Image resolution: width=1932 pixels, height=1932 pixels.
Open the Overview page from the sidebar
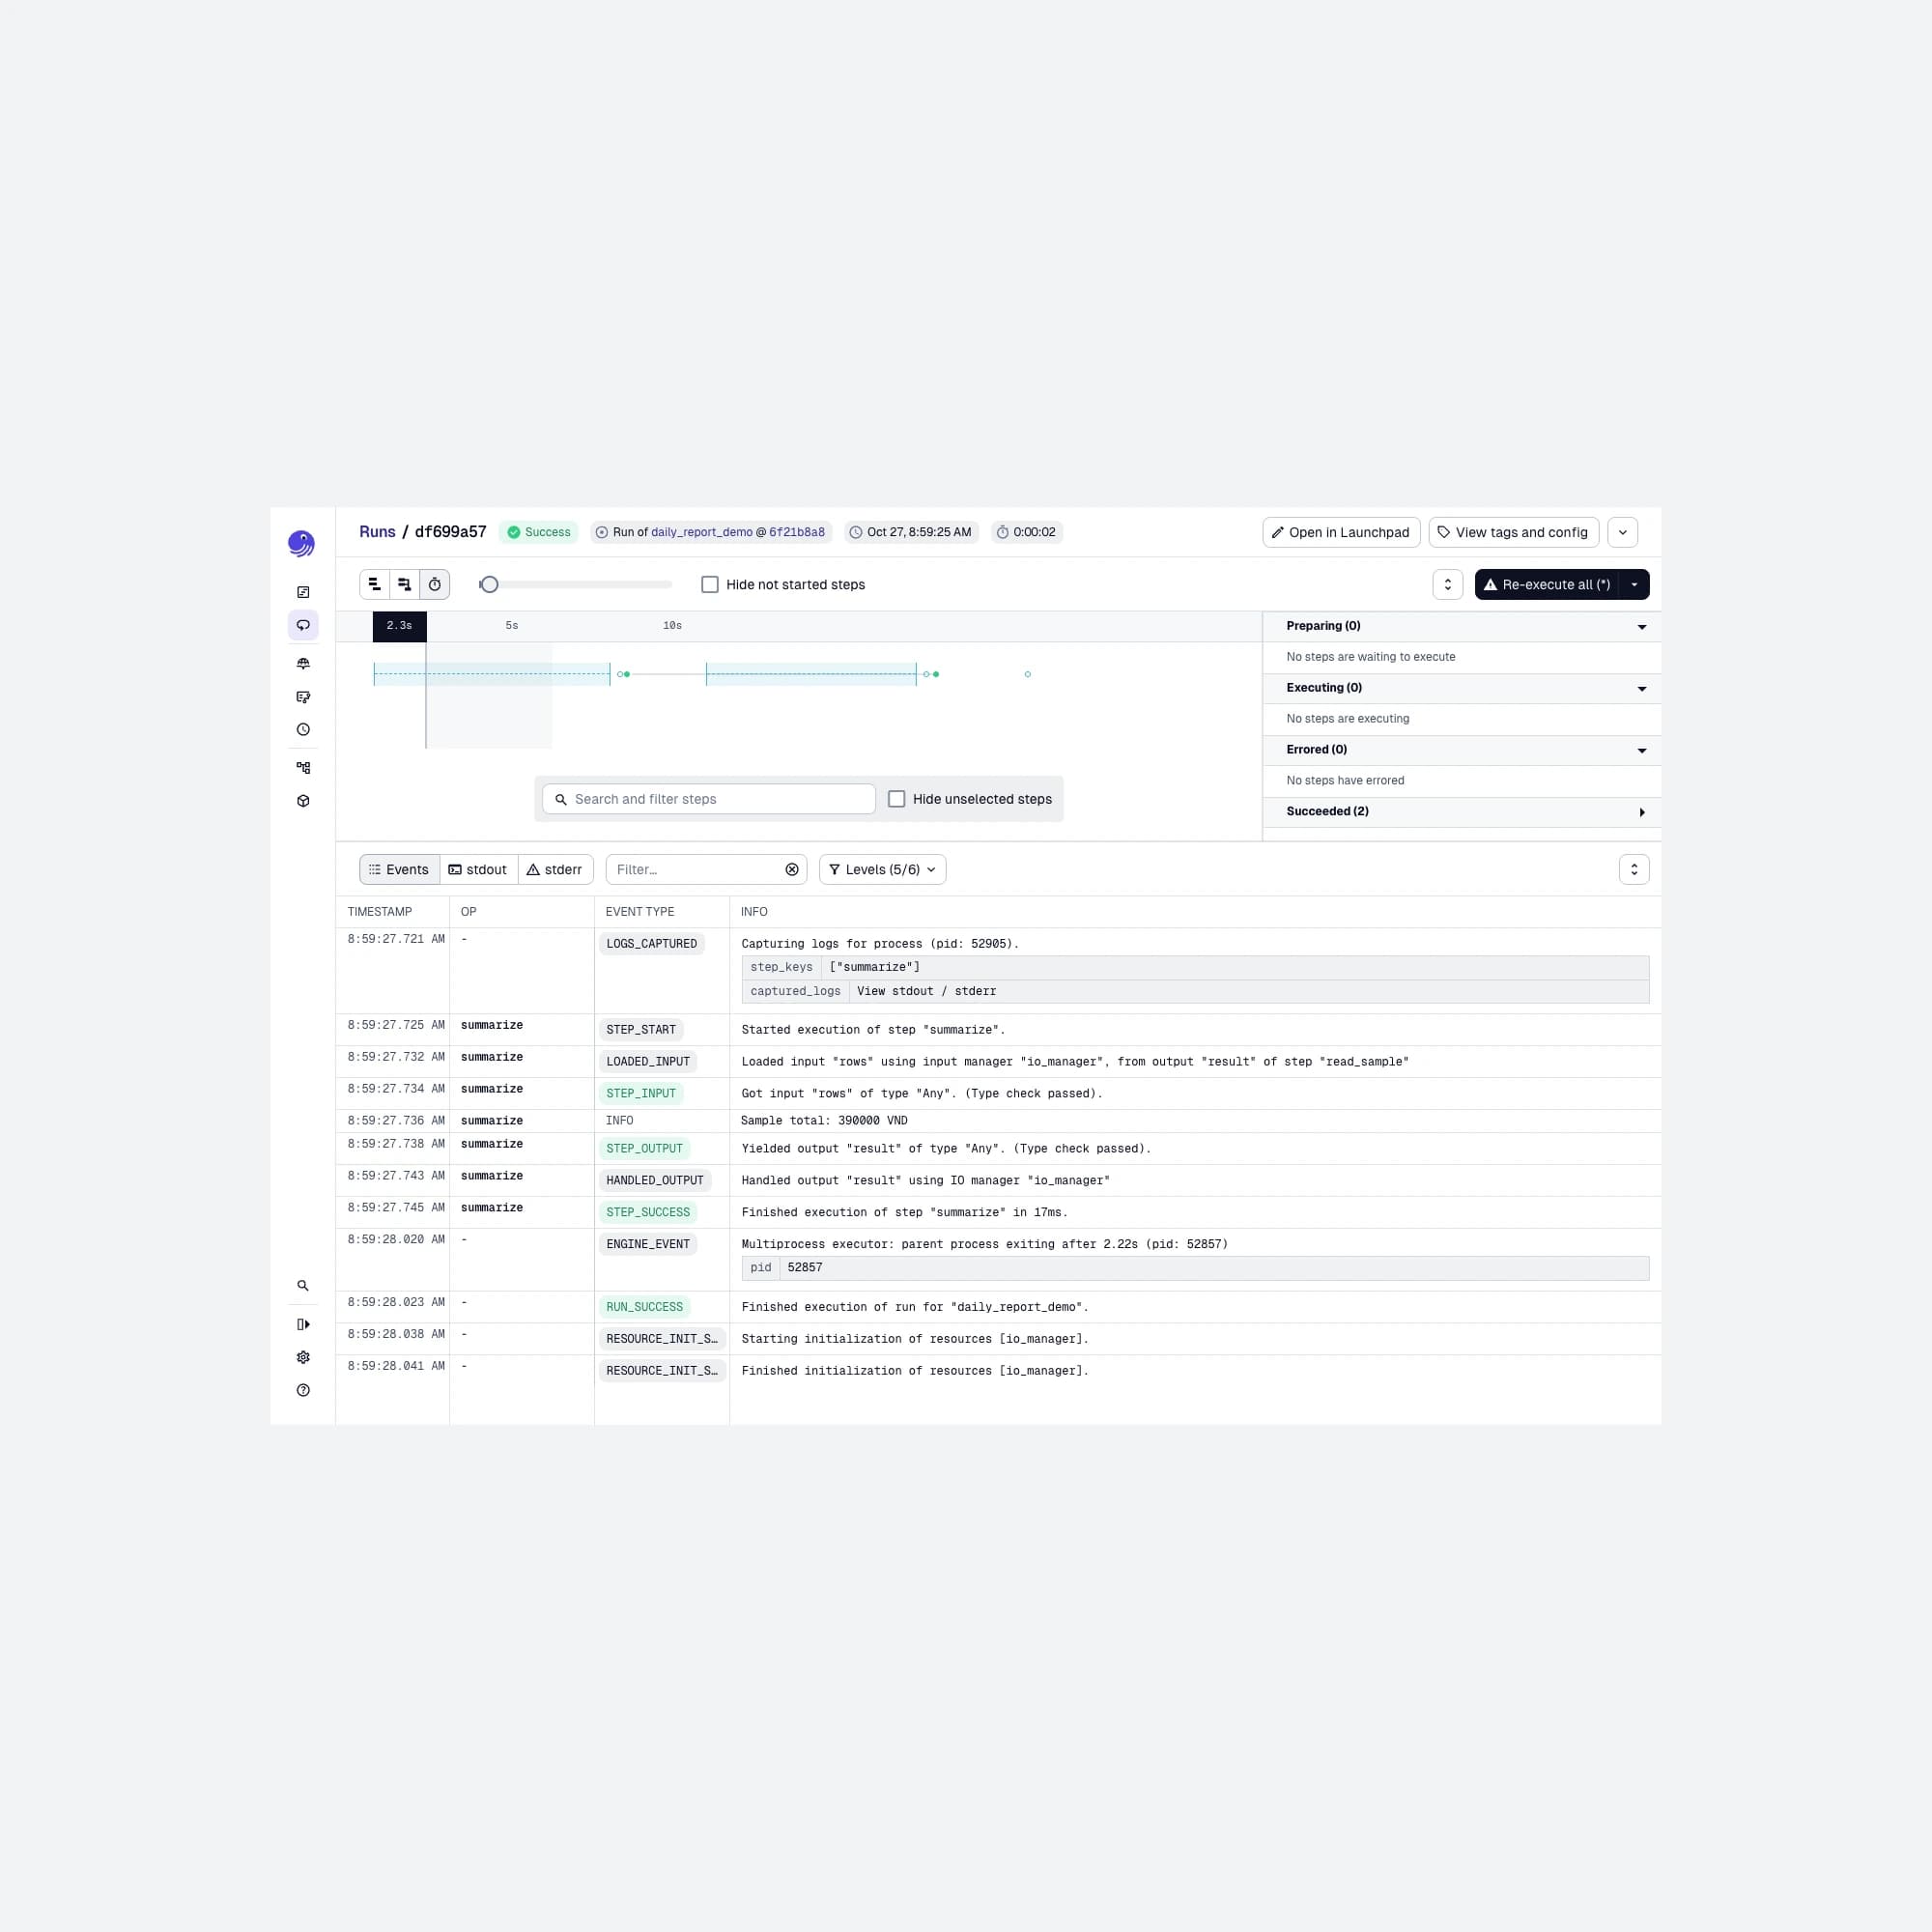[303, 592]
